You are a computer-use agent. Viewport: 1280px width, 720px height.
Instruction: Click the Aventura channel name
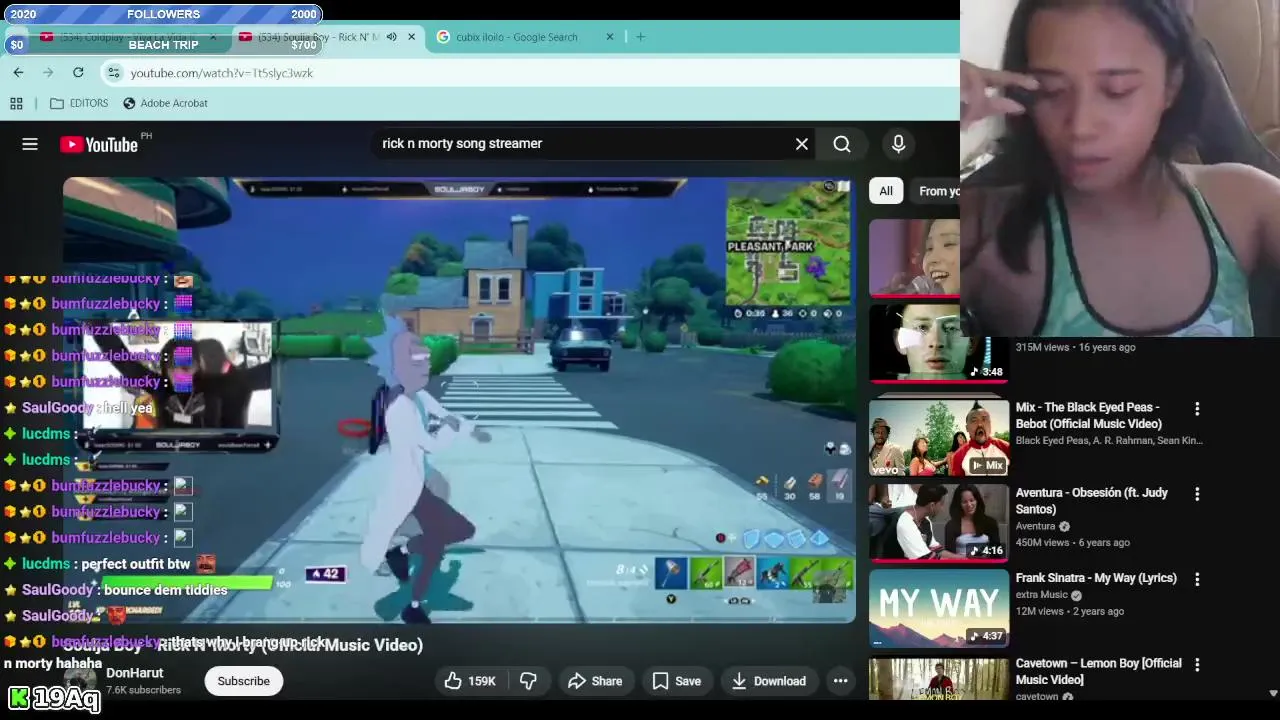coord(1035,526)
